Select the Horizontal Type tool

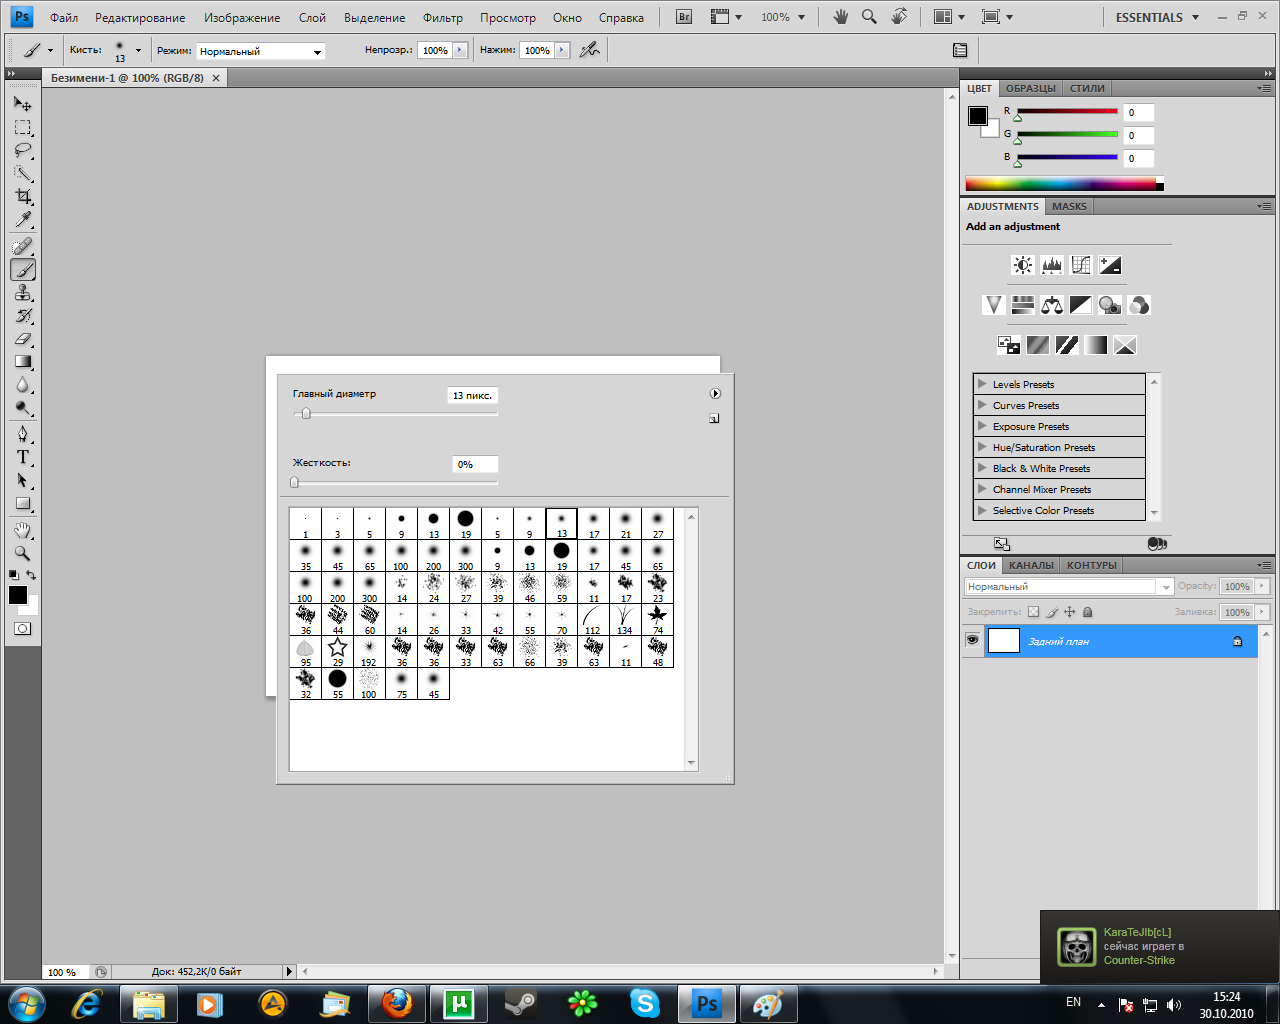[x=23, y=457]
